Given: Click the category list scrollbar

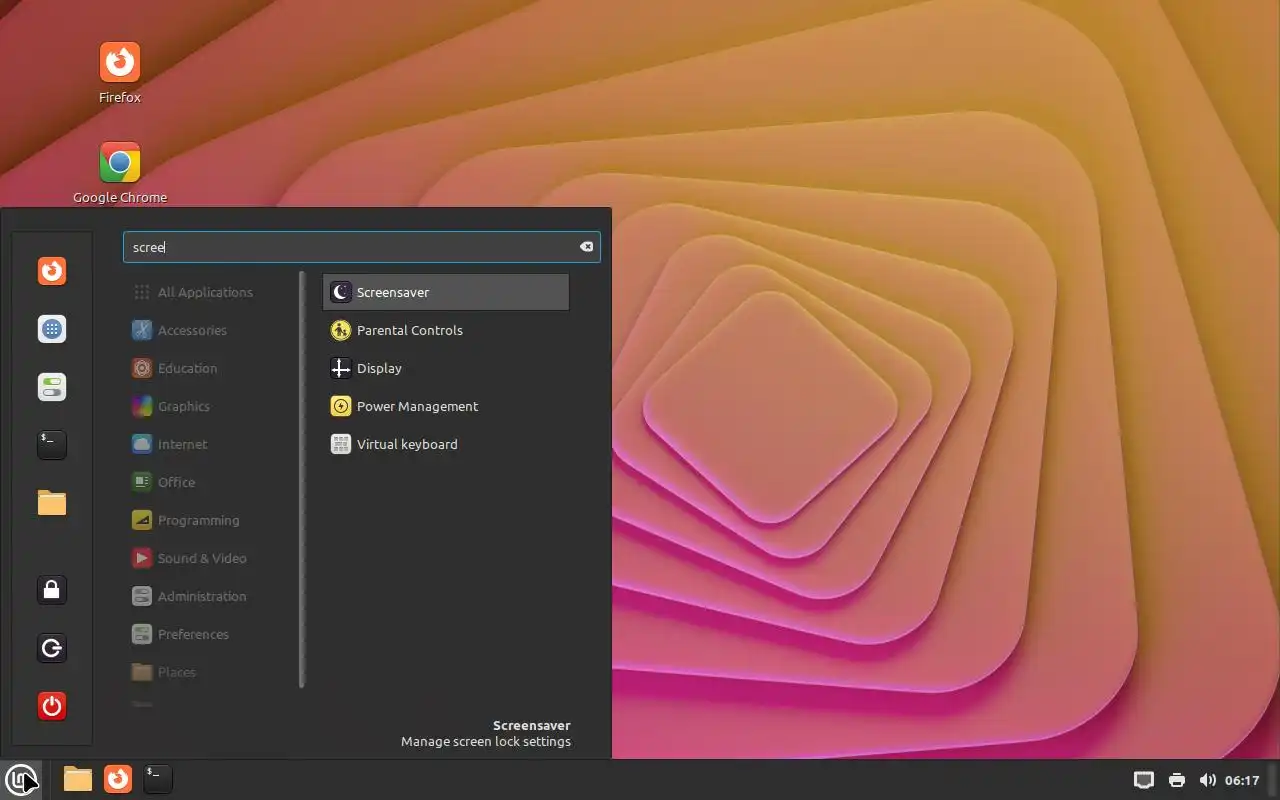Looking at the screenshot, I should 302,479.
